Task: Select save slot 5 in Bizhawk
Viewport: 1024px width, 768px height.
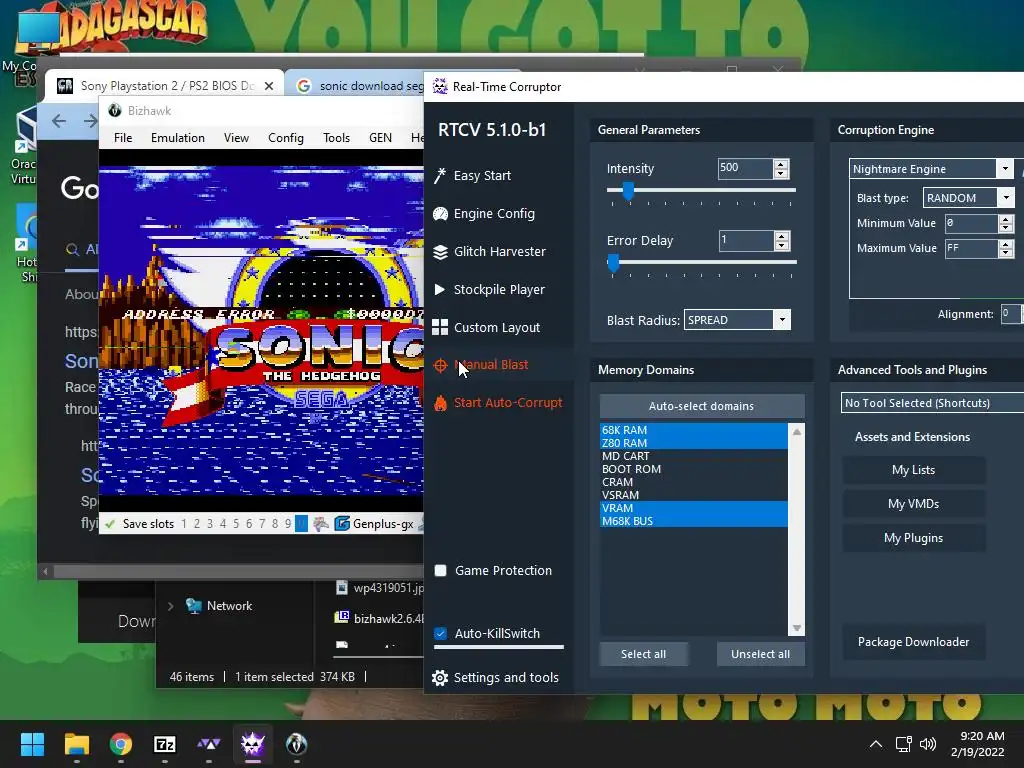Action: [x=236, y=524]
